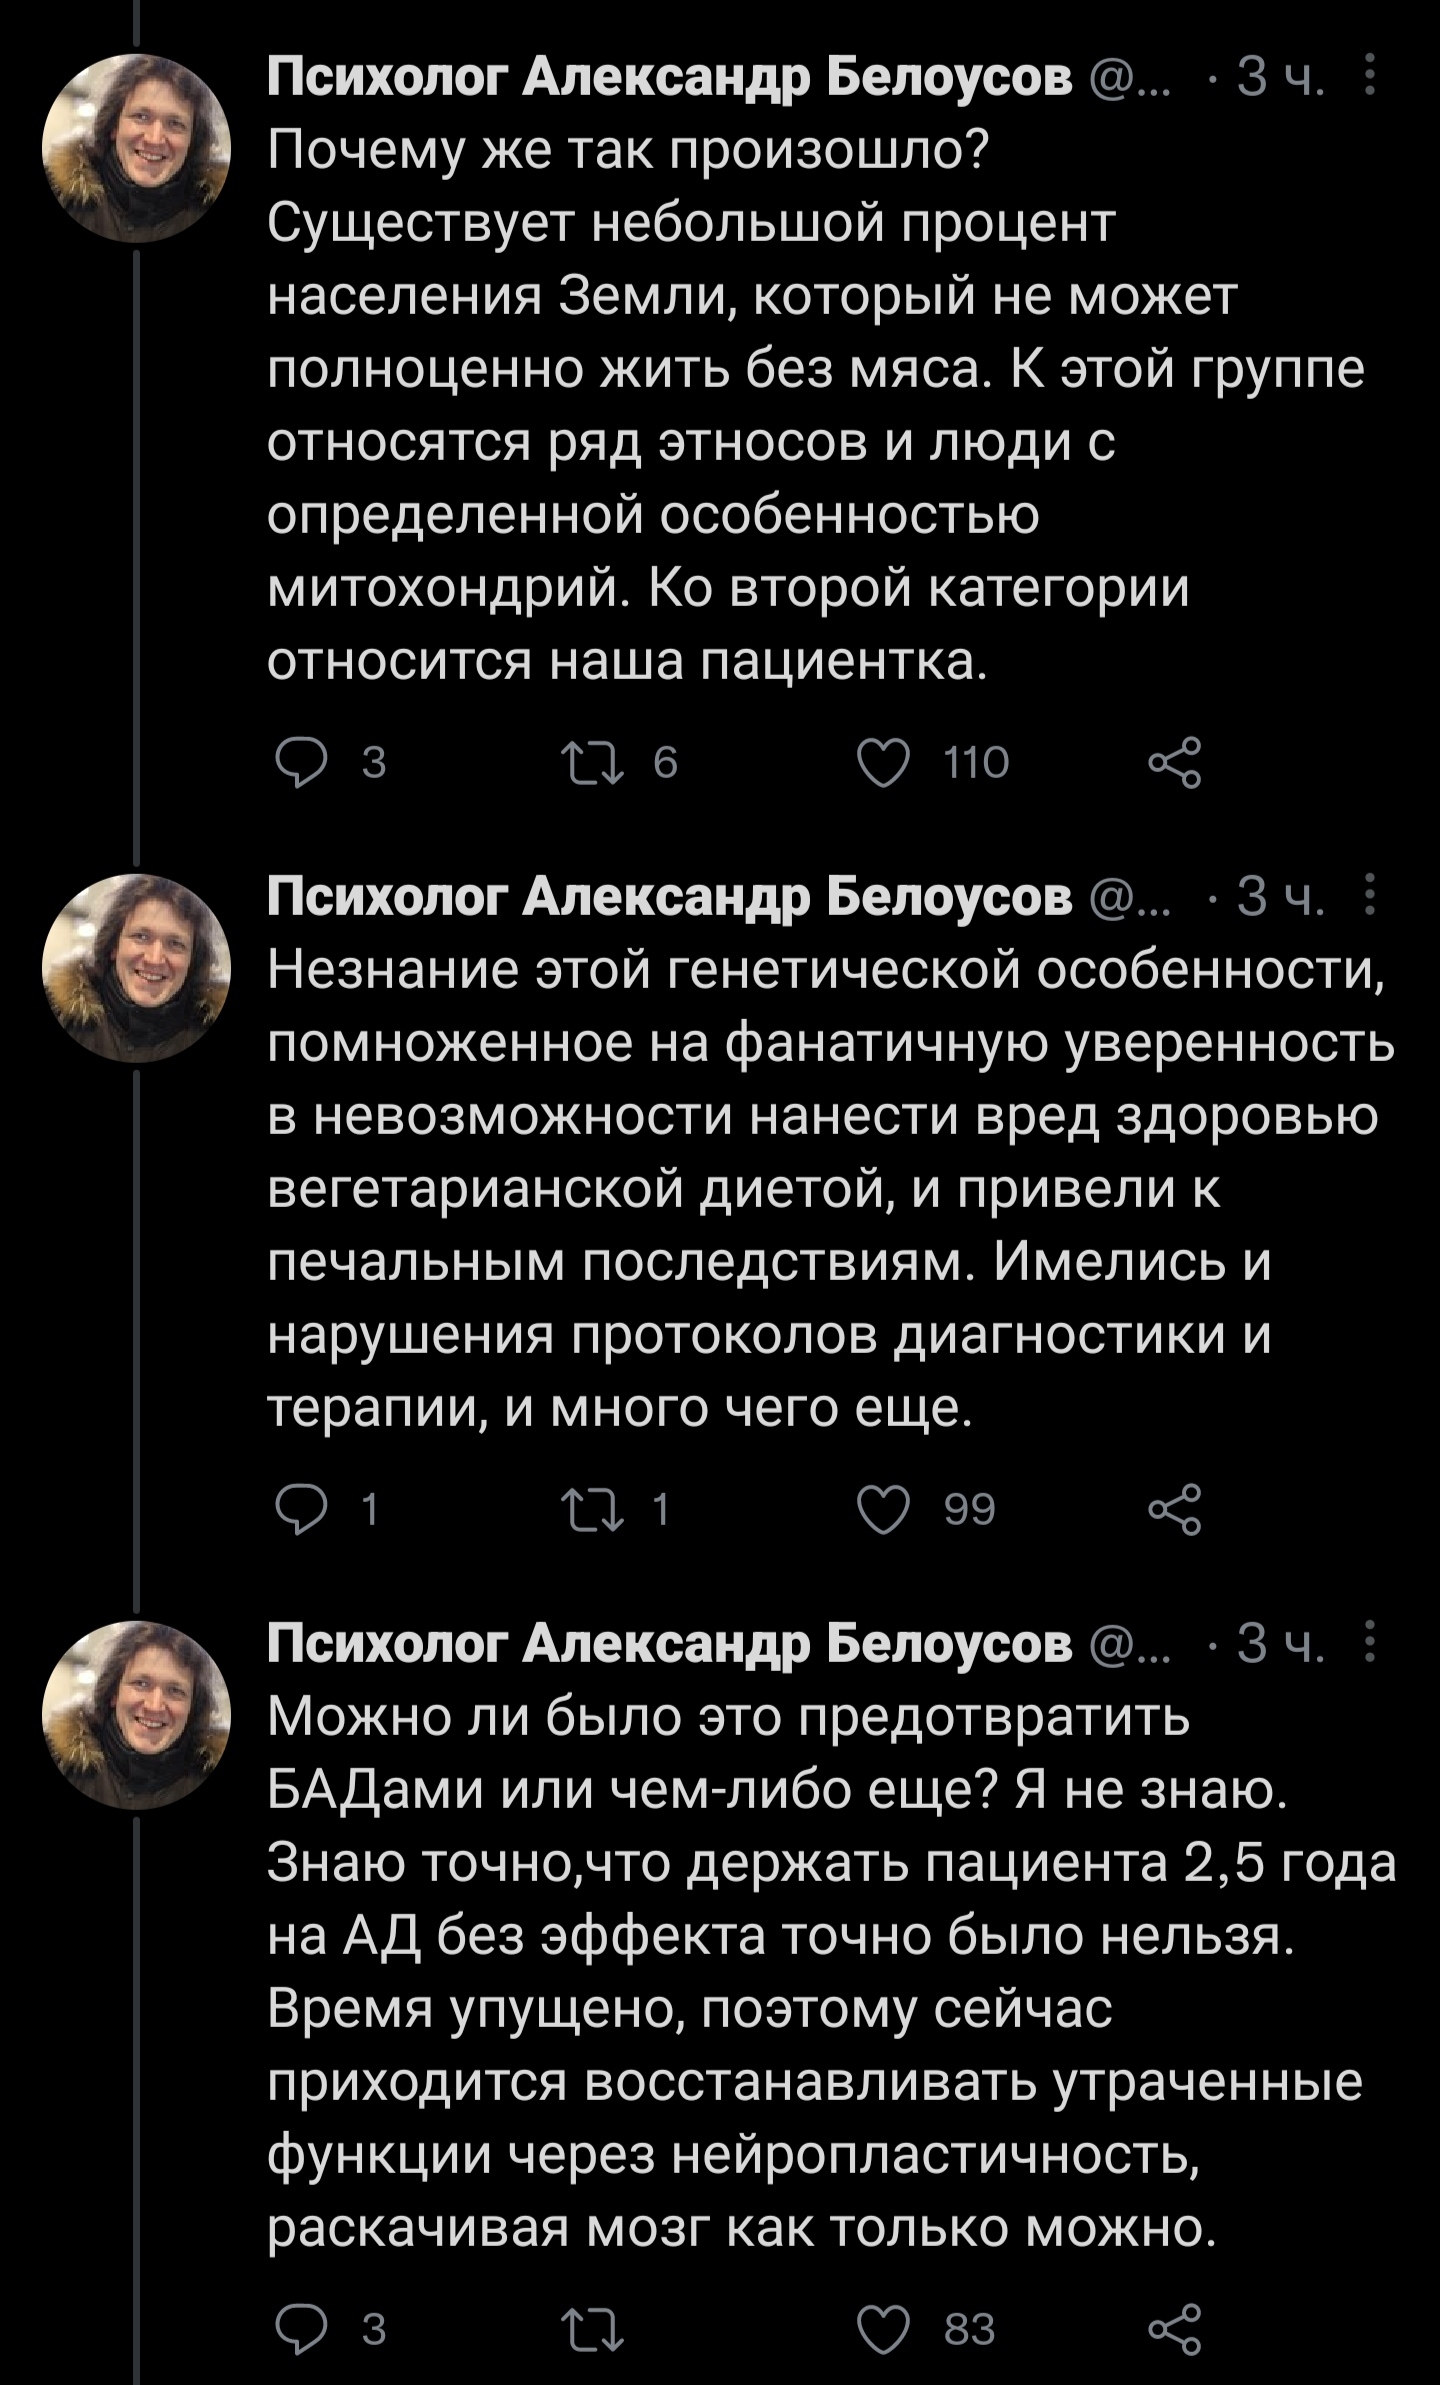
Task: Open three-dot menu on second tweet
Action: 1370,895
